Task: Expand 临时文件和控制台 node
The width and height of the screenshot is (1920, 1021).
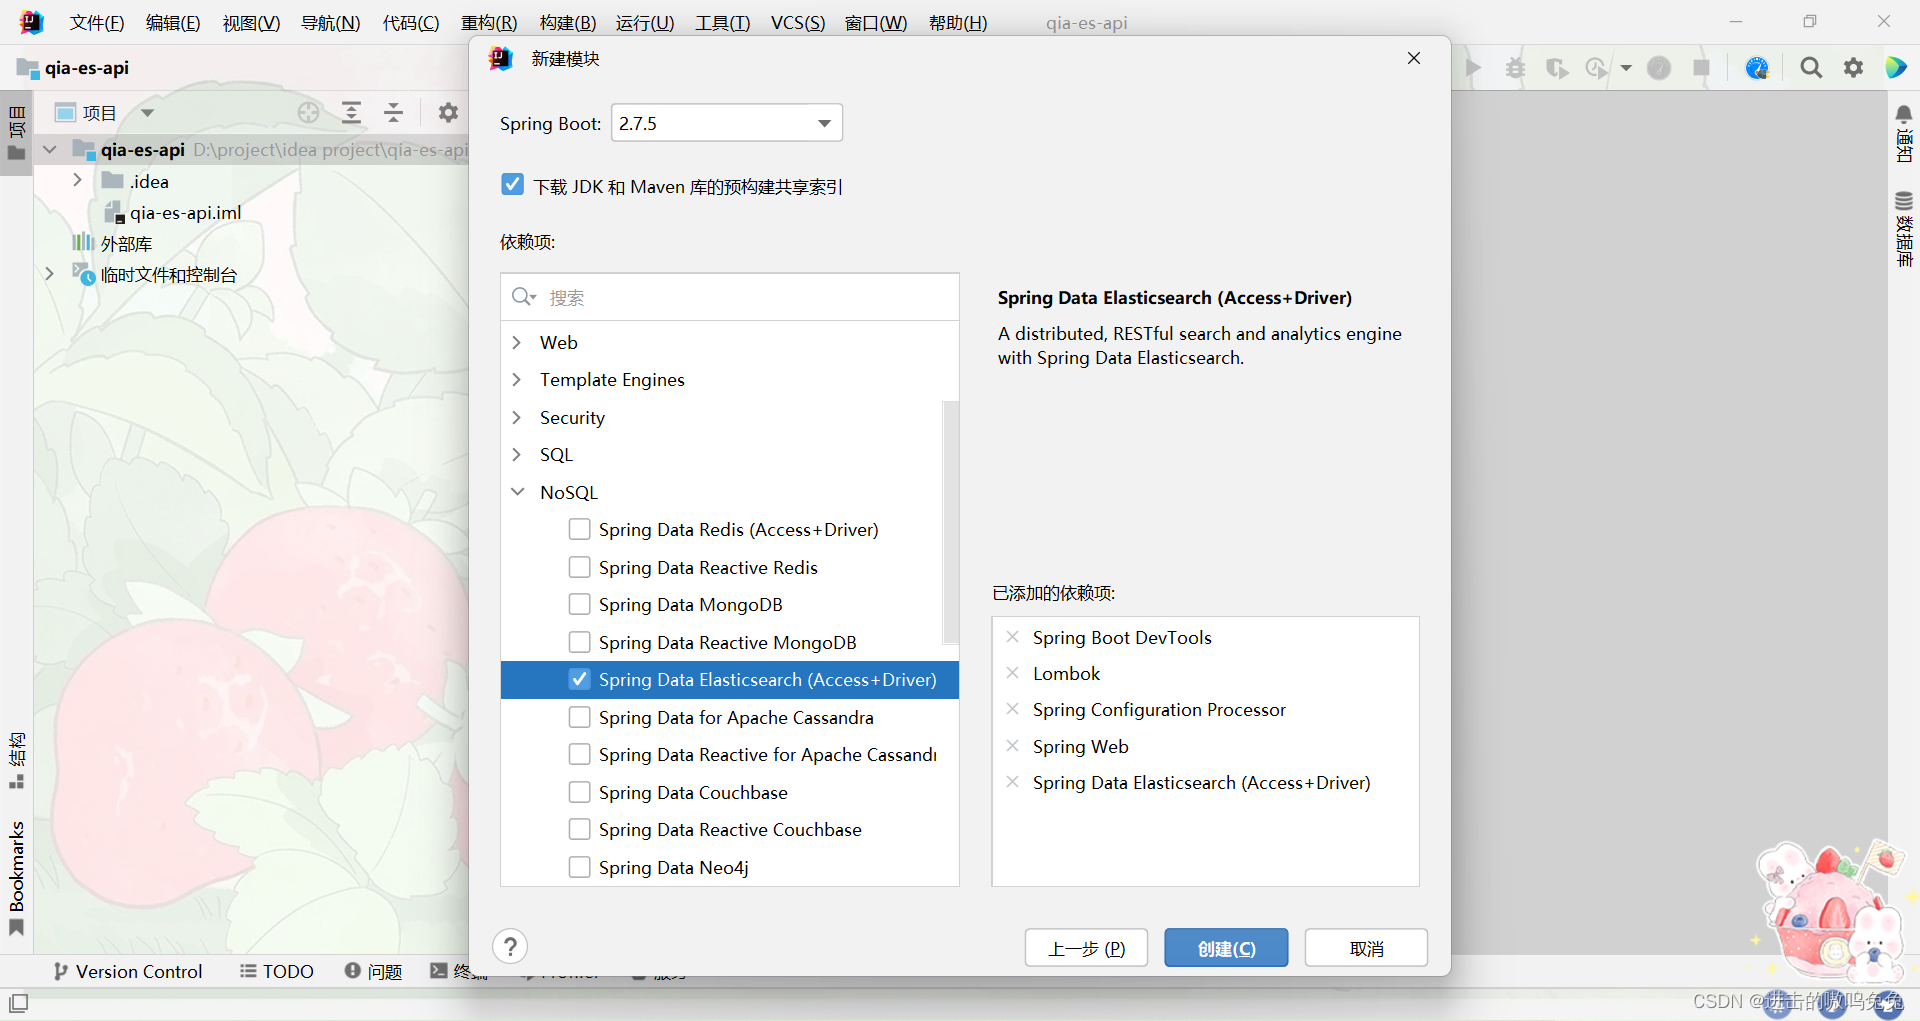Action: coord(49,274)
